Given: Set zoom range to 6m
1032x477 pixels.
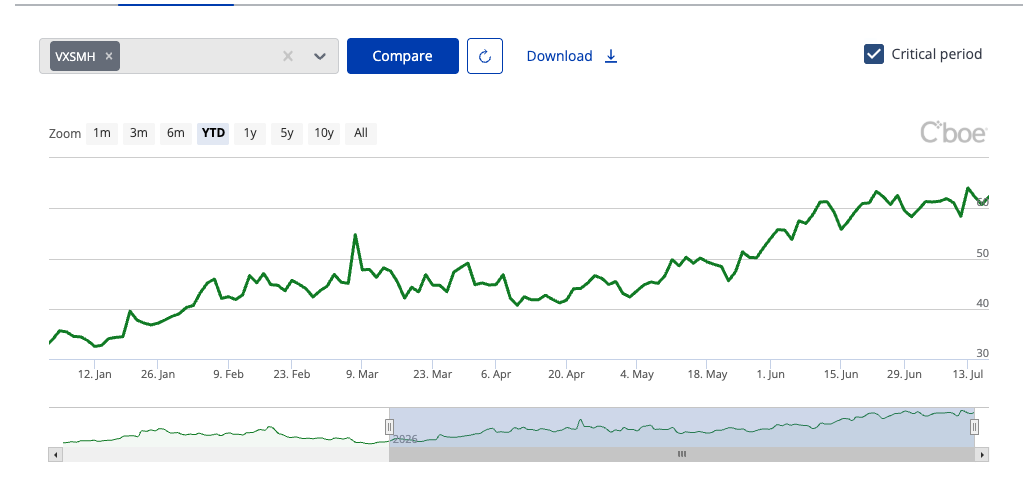Looking at the screenshot, I should coord(175,133).
